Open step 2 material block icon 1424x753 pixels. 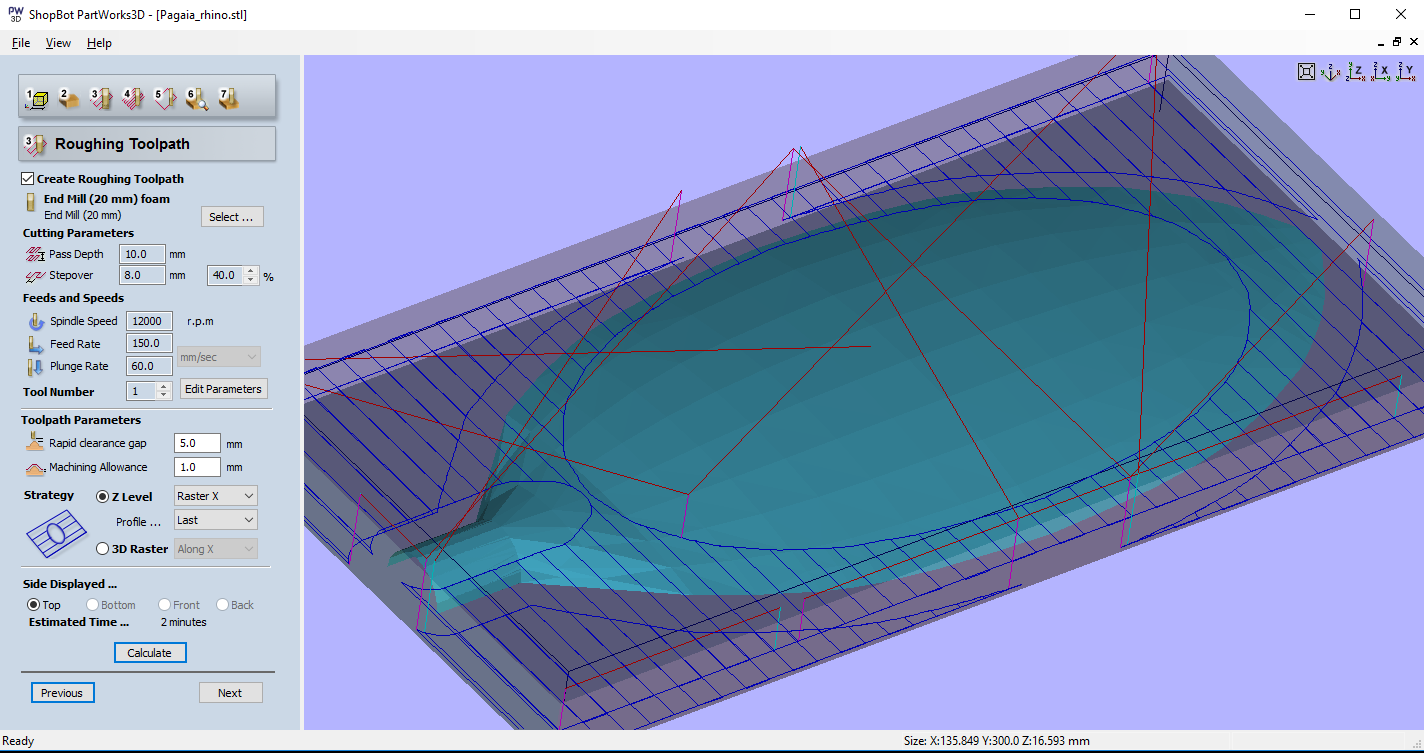tap(69, 98)
